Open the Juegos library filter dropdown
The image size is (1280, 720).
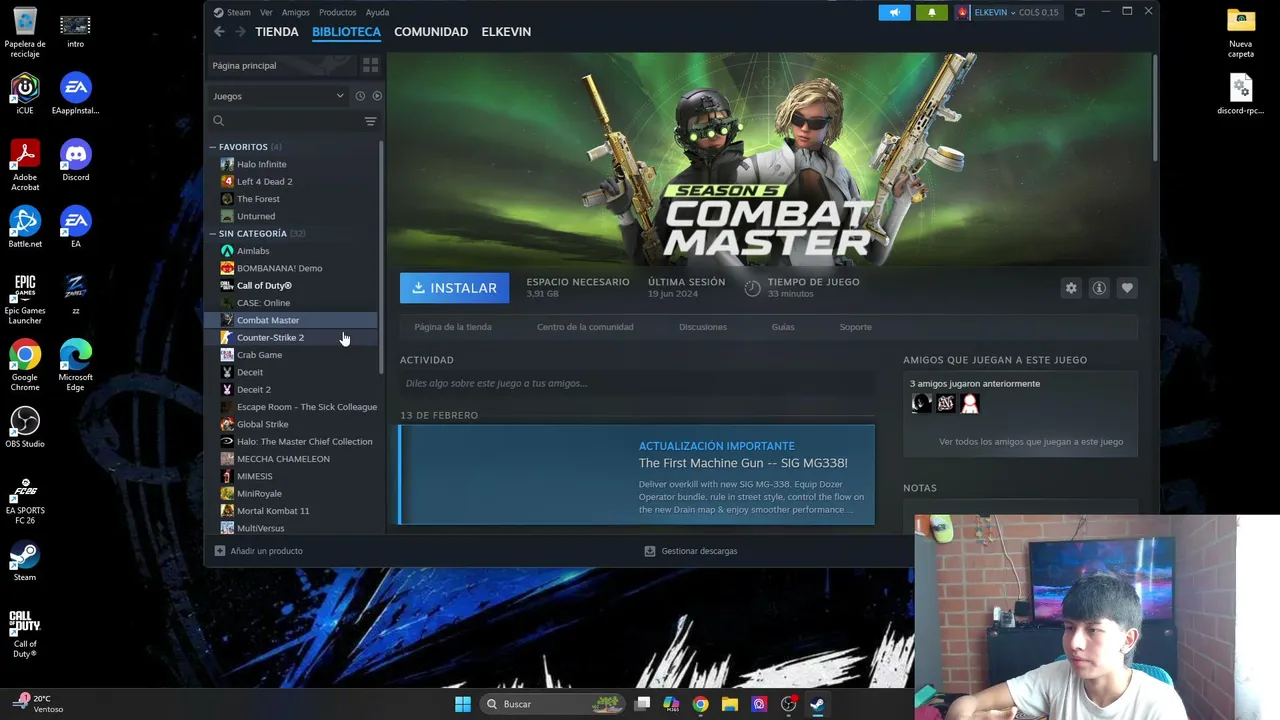coord(278,96)
